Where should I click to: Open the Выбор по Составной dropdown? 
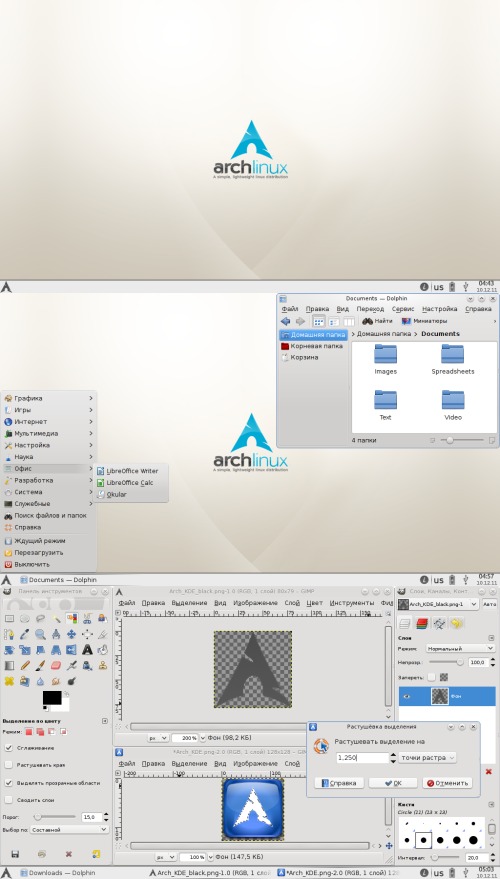(x=70, y=829)
